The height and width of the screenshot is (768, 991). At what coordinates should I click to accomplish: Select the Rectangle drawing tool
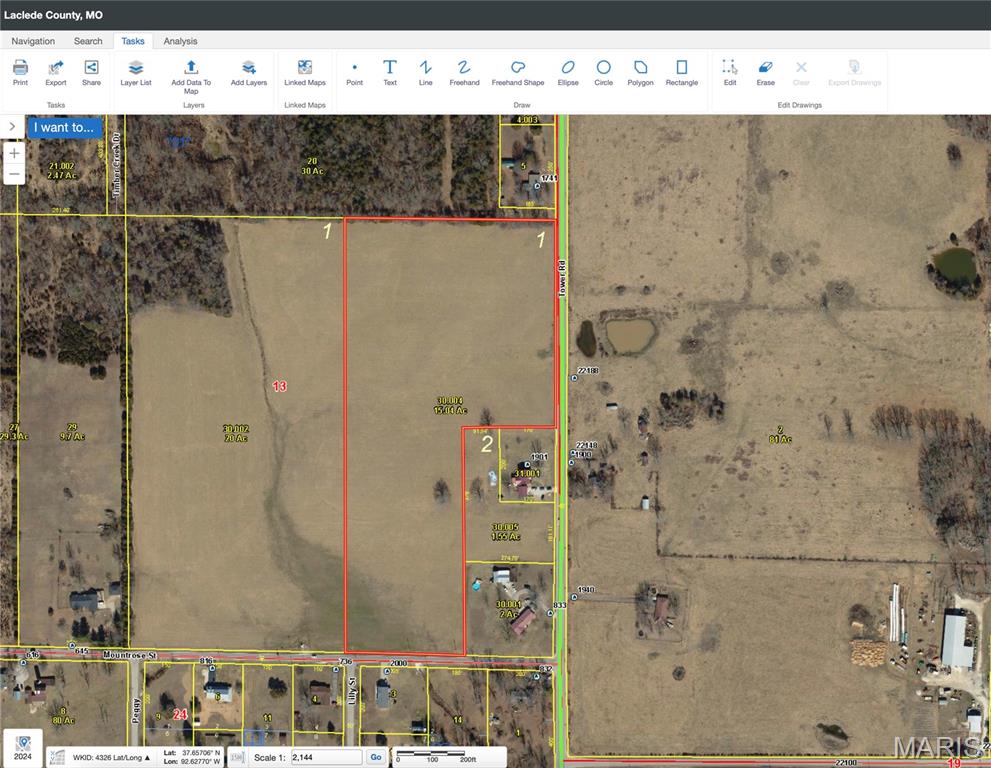[x=682, y=70]
